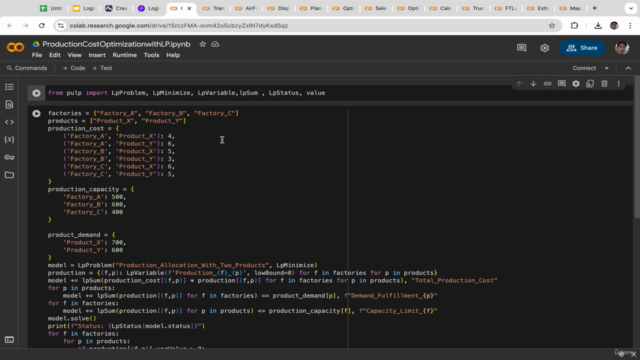This screenshot has height=360, width=640.
Task: Add comment icon in cell toolbar
Action: [x=562, y=84]
